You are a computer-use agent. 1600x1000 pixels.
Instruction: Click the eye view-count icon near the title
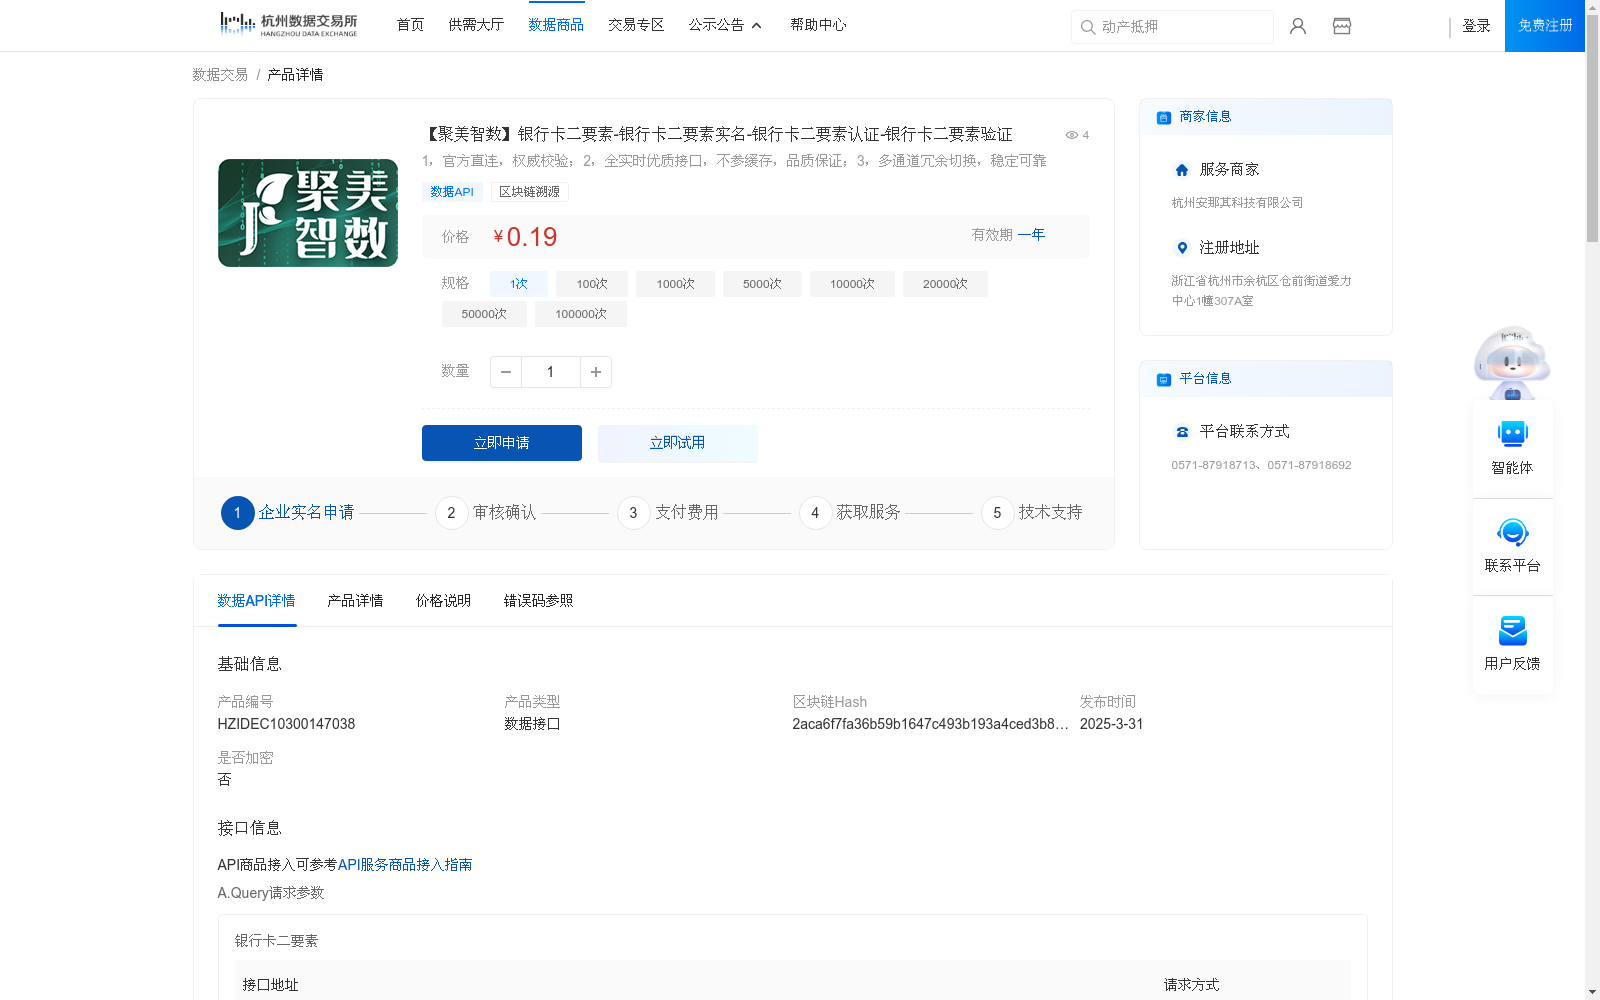point(1071,135)
